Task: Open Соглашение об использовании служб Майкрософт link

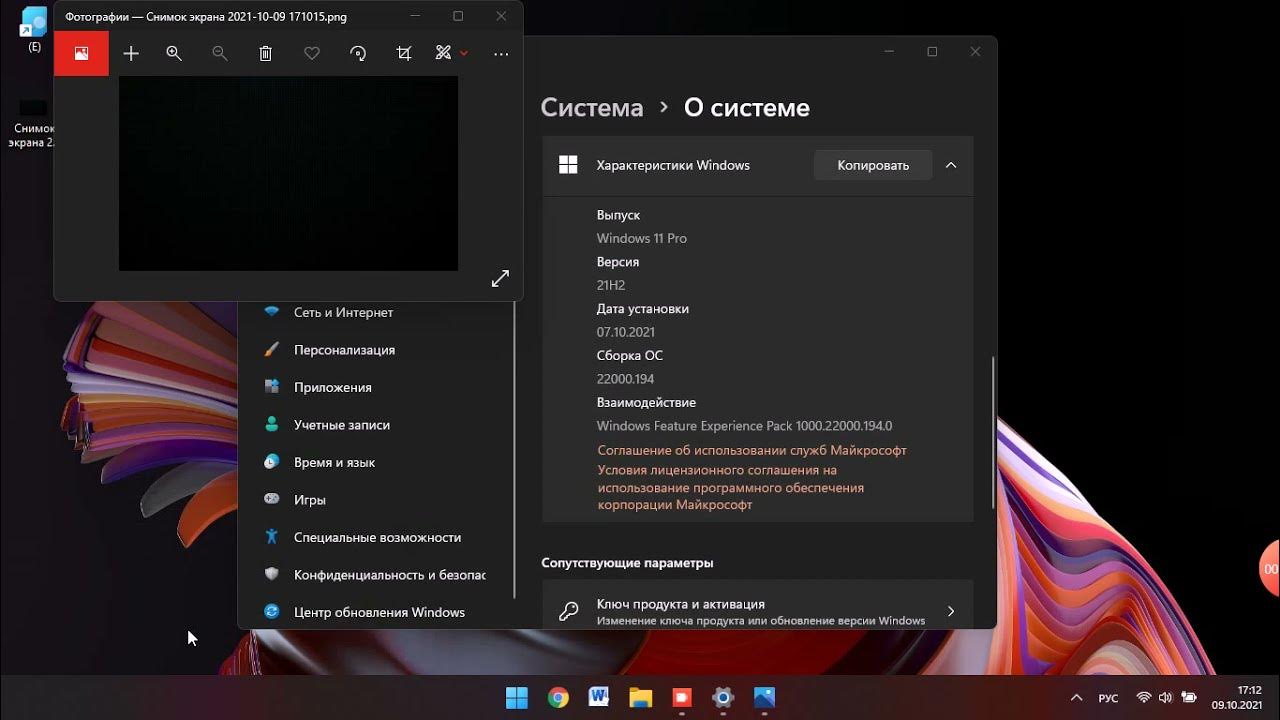Action: [752, 451]
